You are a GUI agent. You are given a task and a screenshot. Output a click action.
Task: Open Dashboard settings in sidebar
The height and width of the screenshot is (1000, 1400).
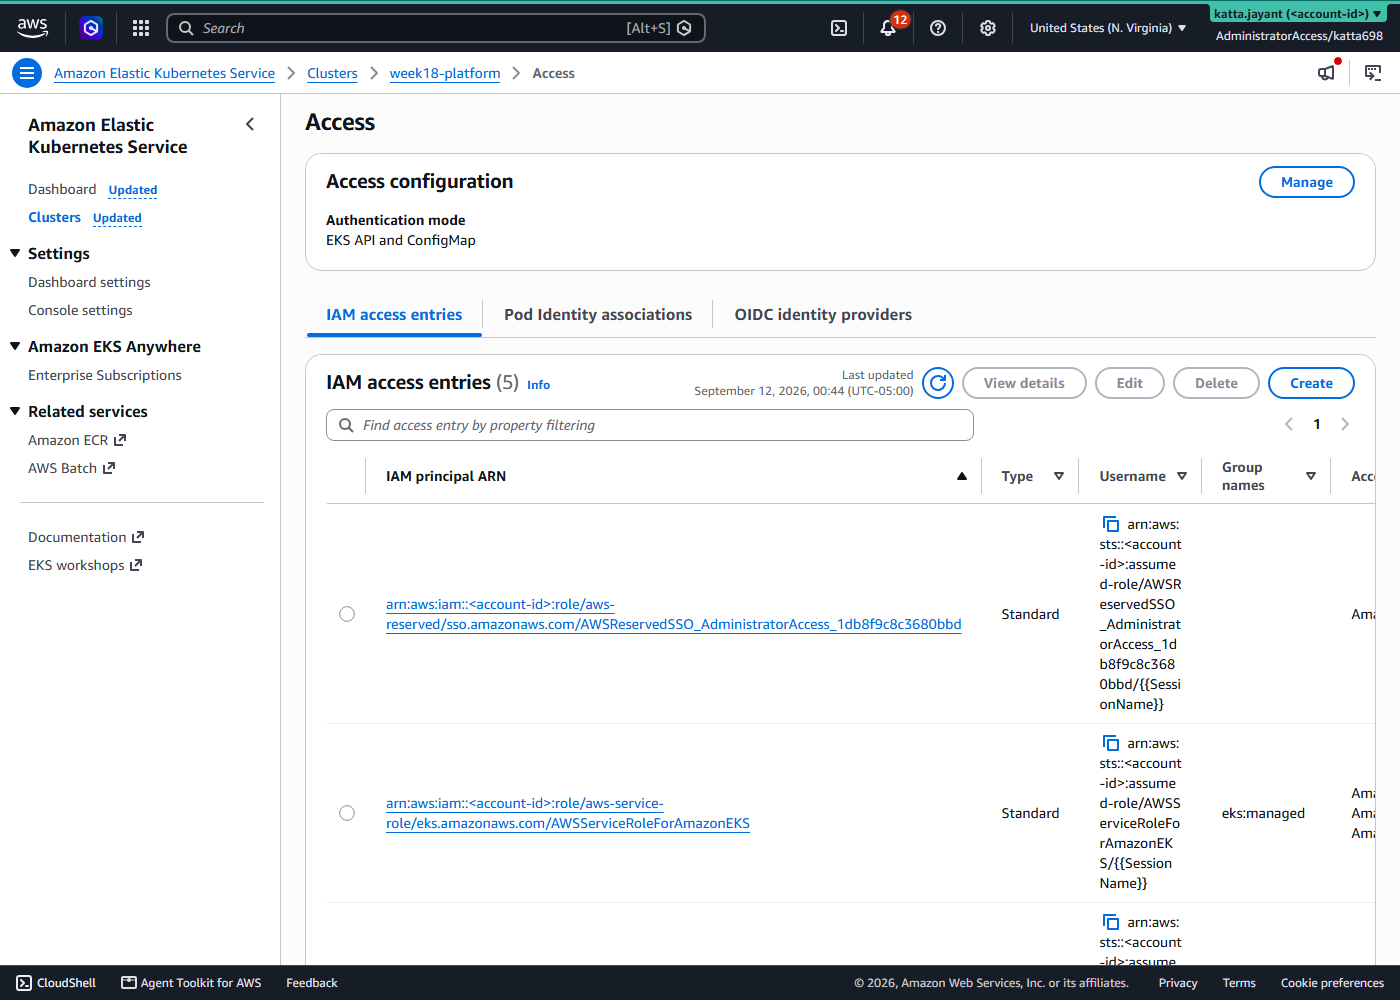(89, 282)
